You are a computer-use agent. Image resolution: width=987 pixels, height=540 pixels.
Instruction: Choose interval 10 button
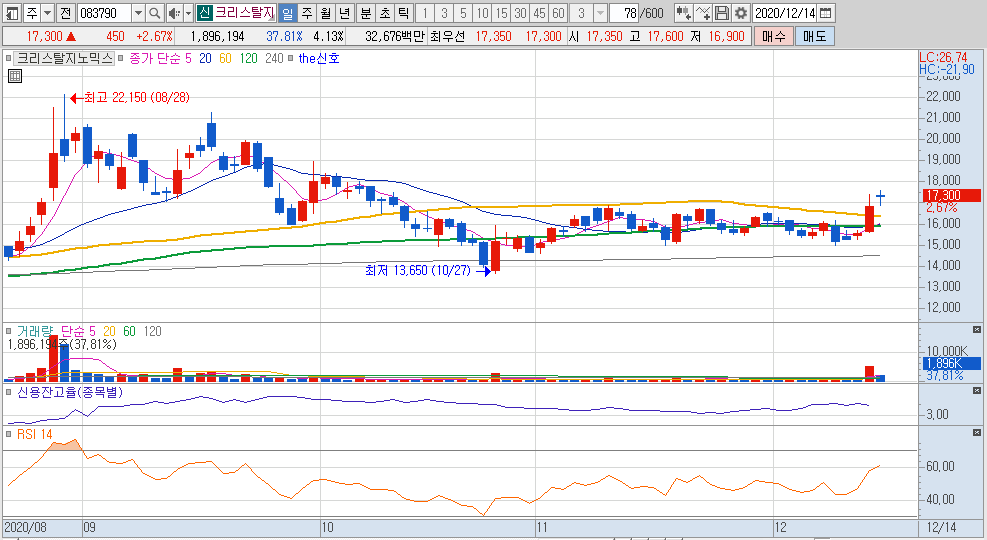482,13
